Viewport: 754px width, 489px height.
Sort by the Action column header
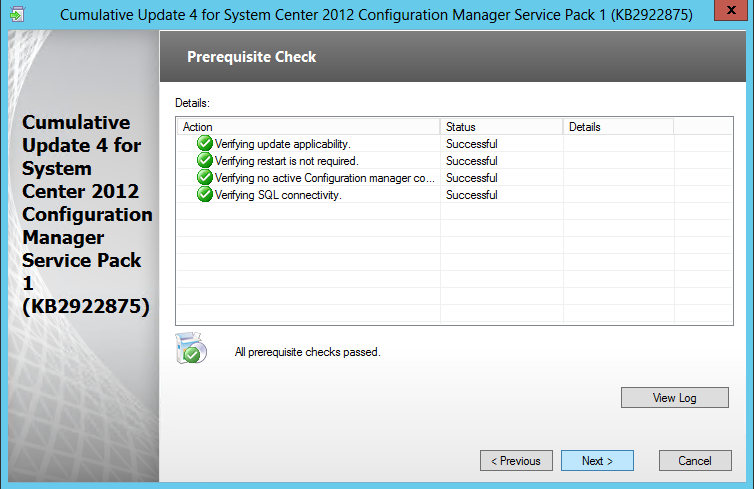[x=308, y=127]
